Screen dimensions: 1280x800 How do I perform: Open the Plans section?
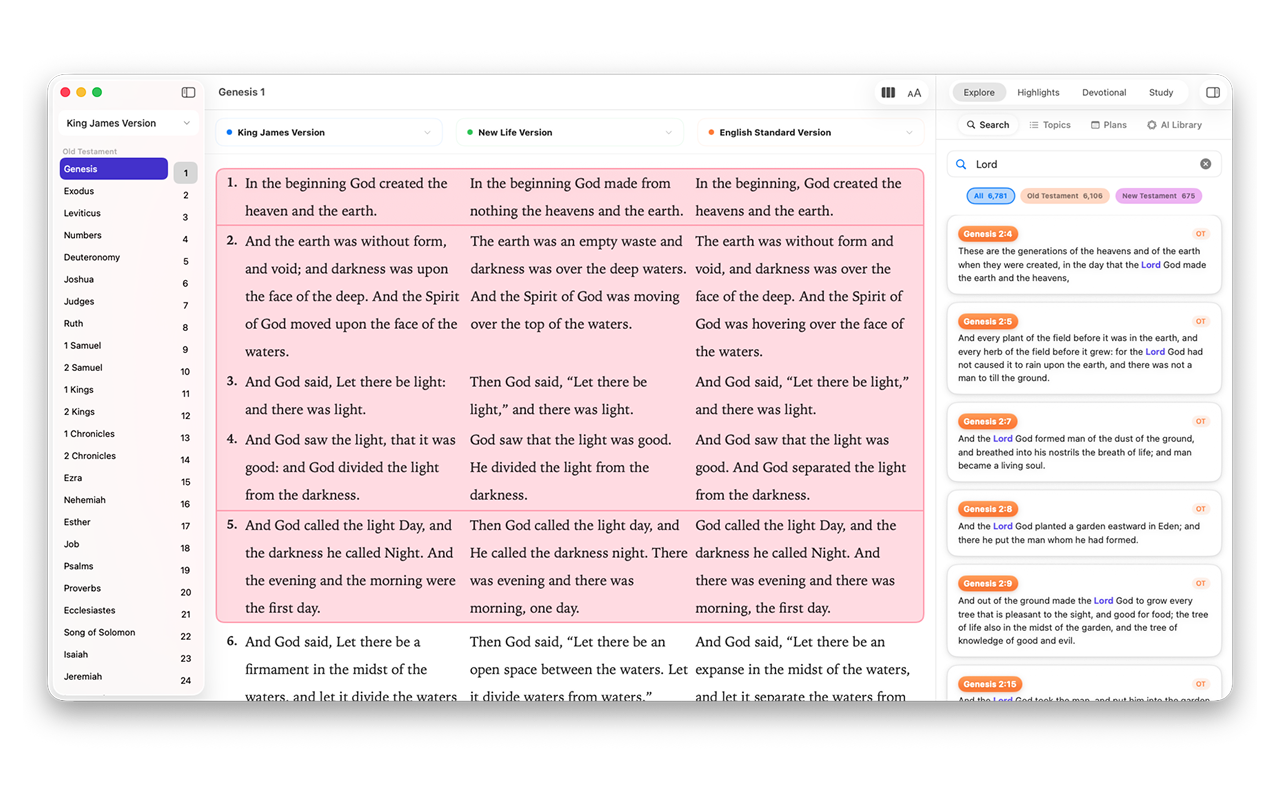[x=1109, y=125]
